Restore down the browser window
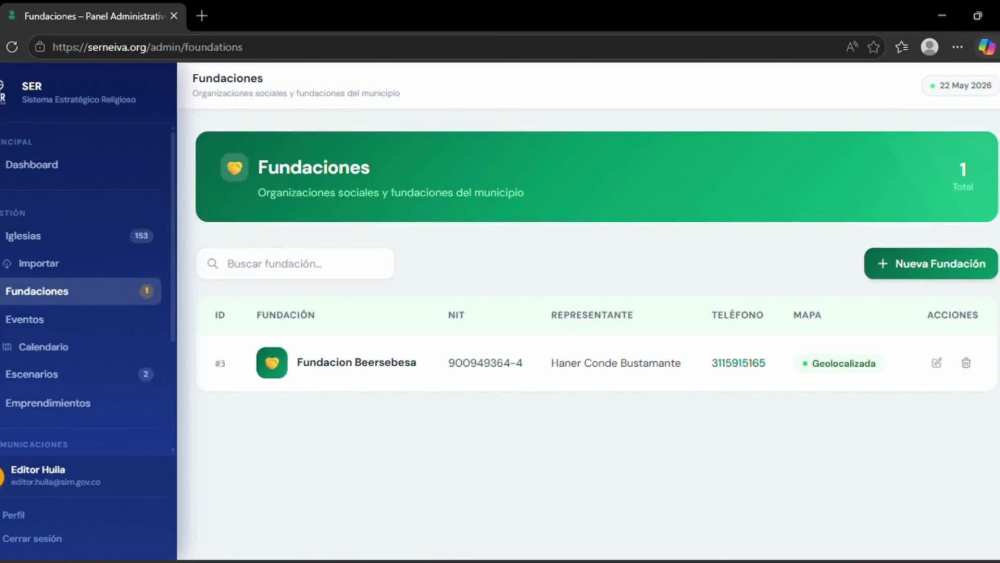 click(977, 15)
